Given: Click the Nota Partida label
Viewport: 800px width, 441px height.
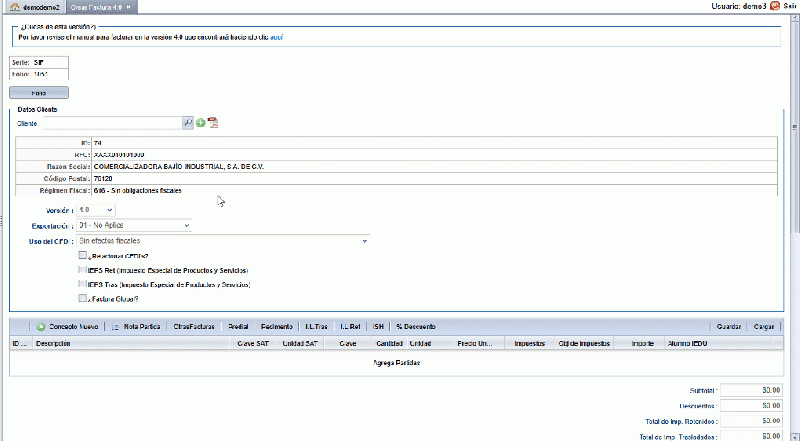Looking at the screenshot, I should click(x=142, y=327).
